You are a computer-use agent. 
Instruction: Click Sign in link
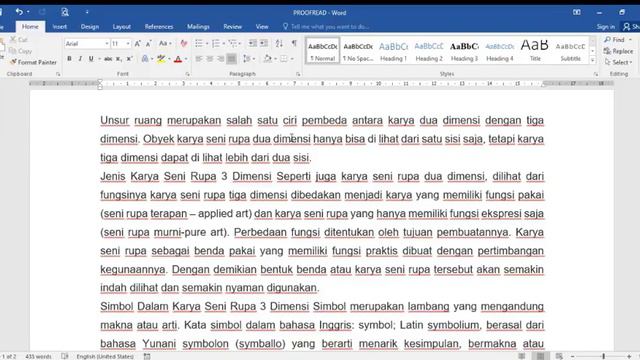coord(606,27)
